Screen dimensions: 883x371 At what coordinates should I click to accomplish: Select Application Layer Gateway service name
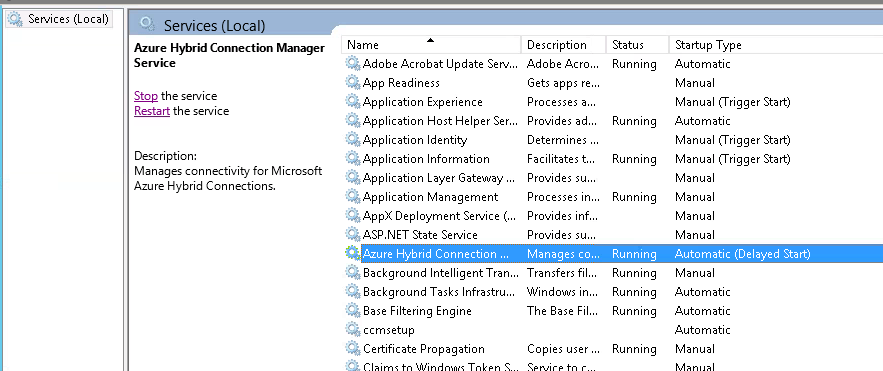(x=439, y=178)
